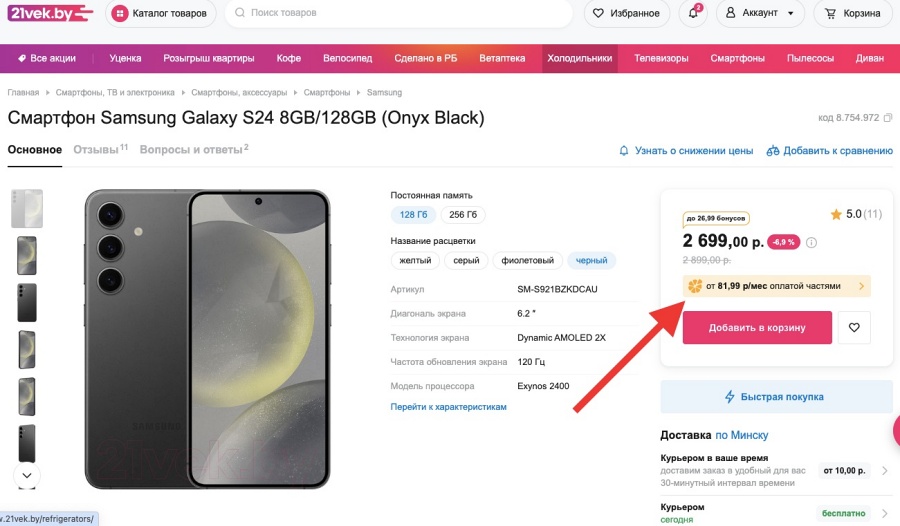Select 256 Гб memory option
Viewport: 900px width, 526px height.
(463, 215)
